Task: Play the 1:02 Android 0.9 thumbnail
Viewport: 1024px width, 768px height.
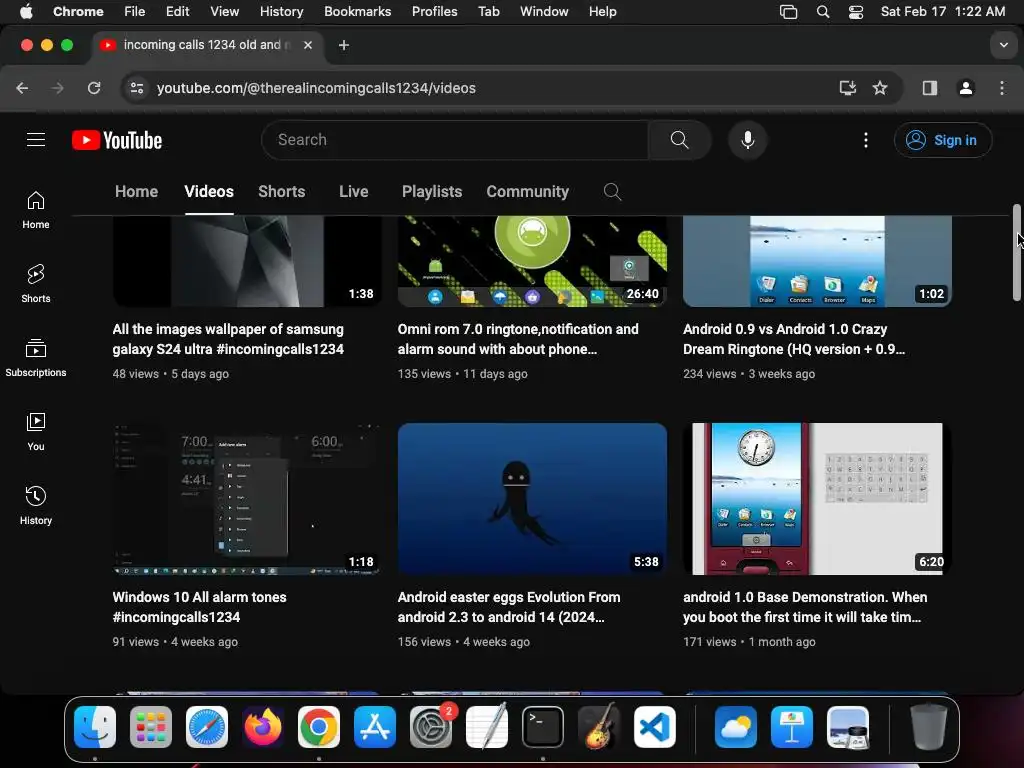Action: (x=817, y=261)
